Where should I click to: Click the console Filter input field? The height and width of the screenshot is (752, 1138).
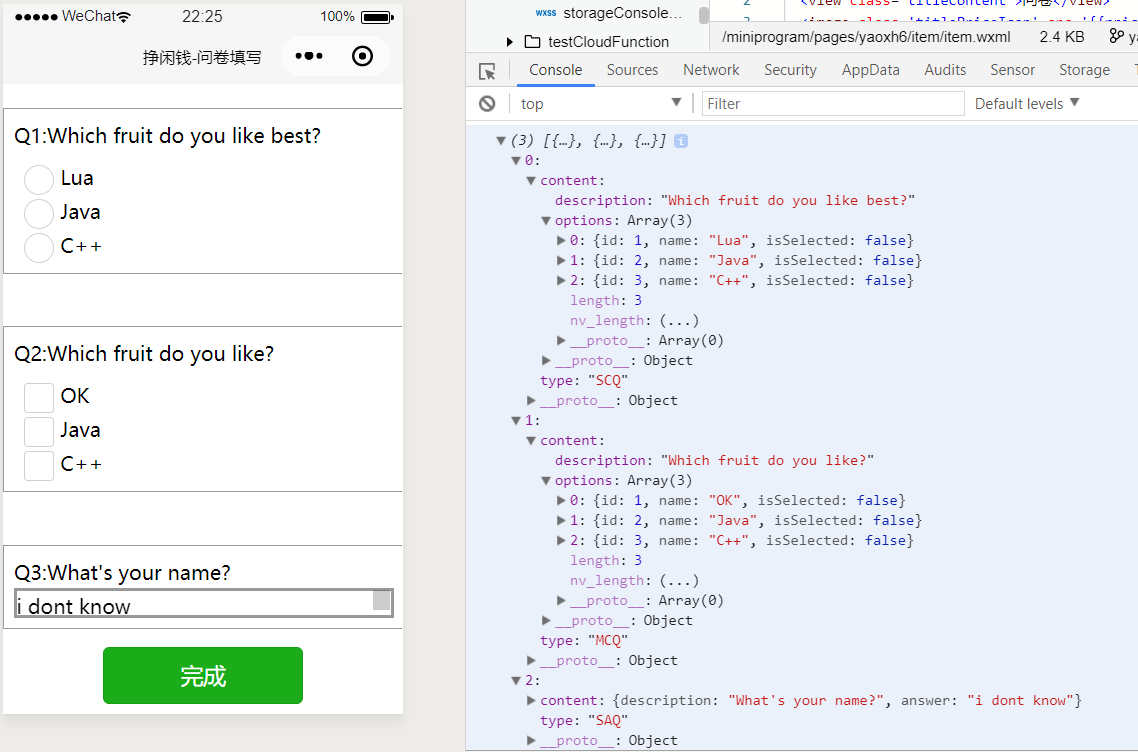coord(832,104)
